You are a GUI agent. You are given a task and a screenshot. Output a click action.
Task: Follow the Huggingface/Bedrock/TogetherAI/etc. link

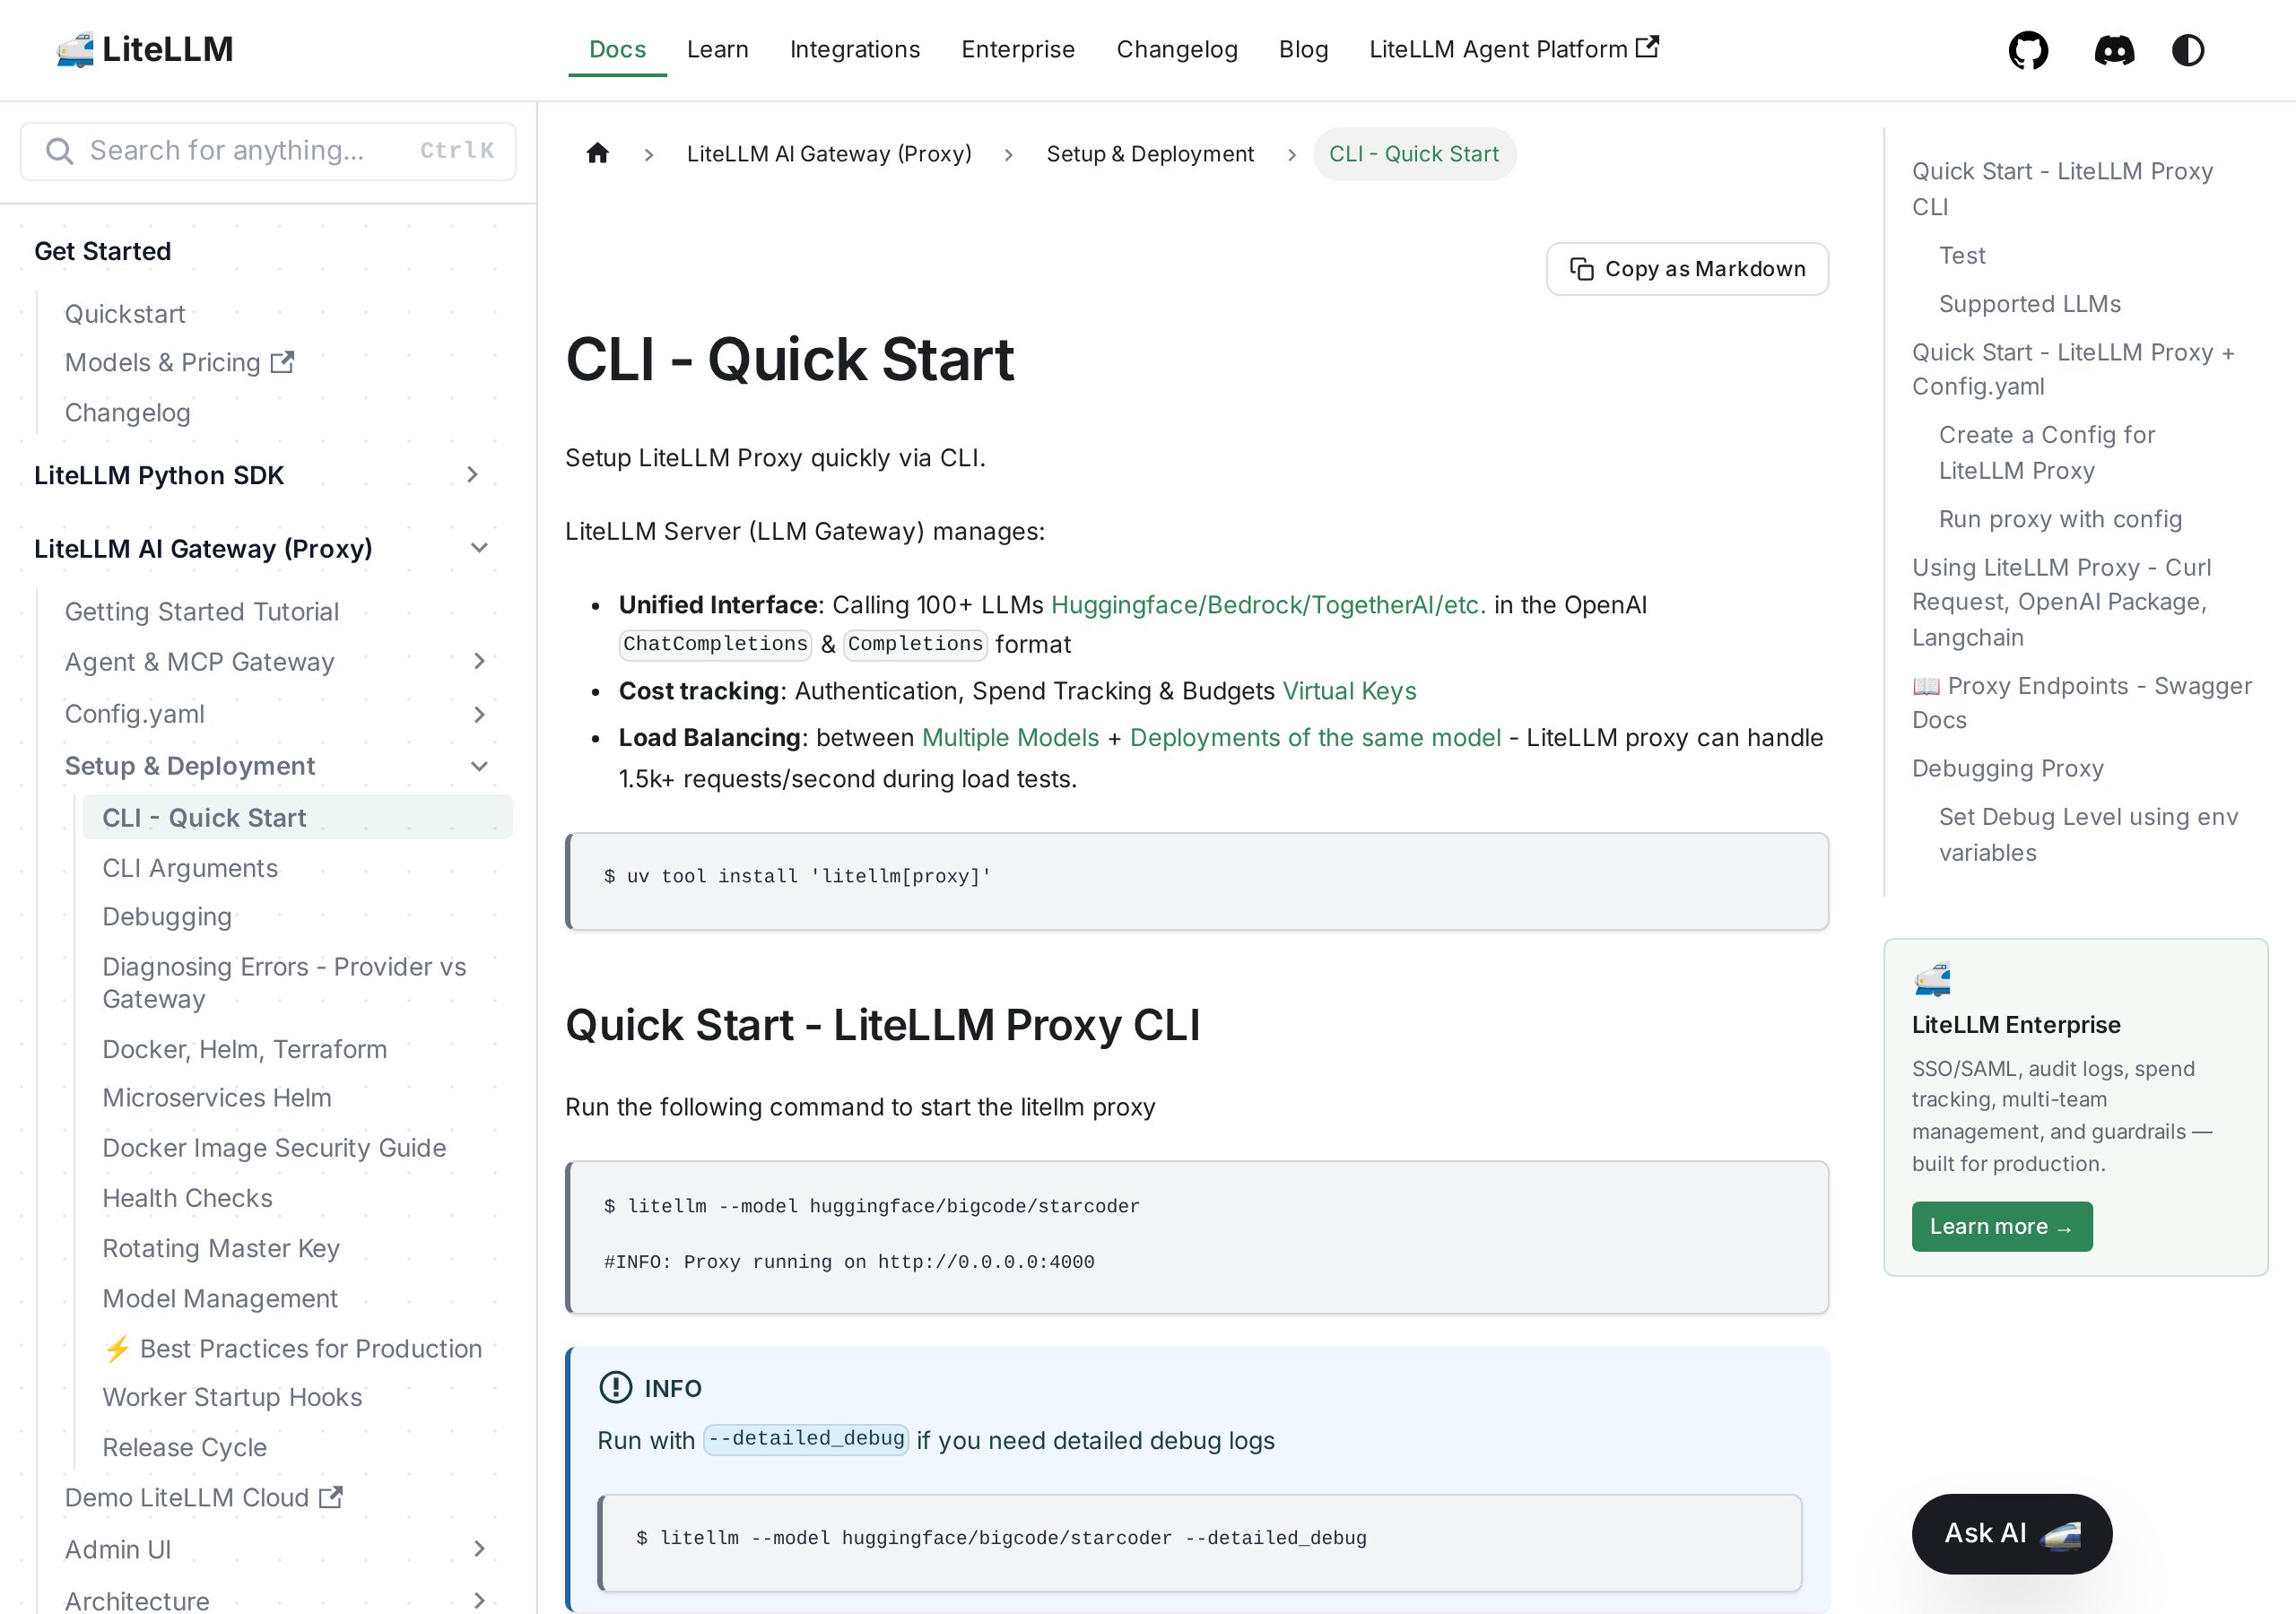tap(1268, 605)
